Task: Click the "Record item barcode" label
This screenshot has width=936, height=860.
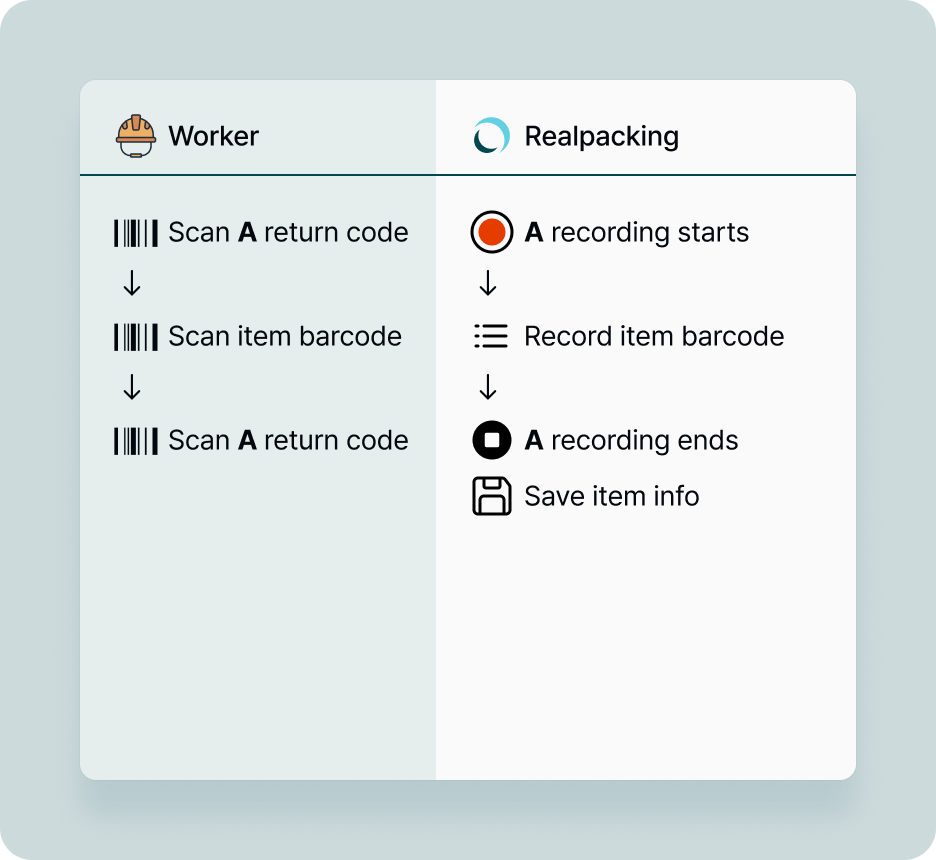Action: point(654,336)
